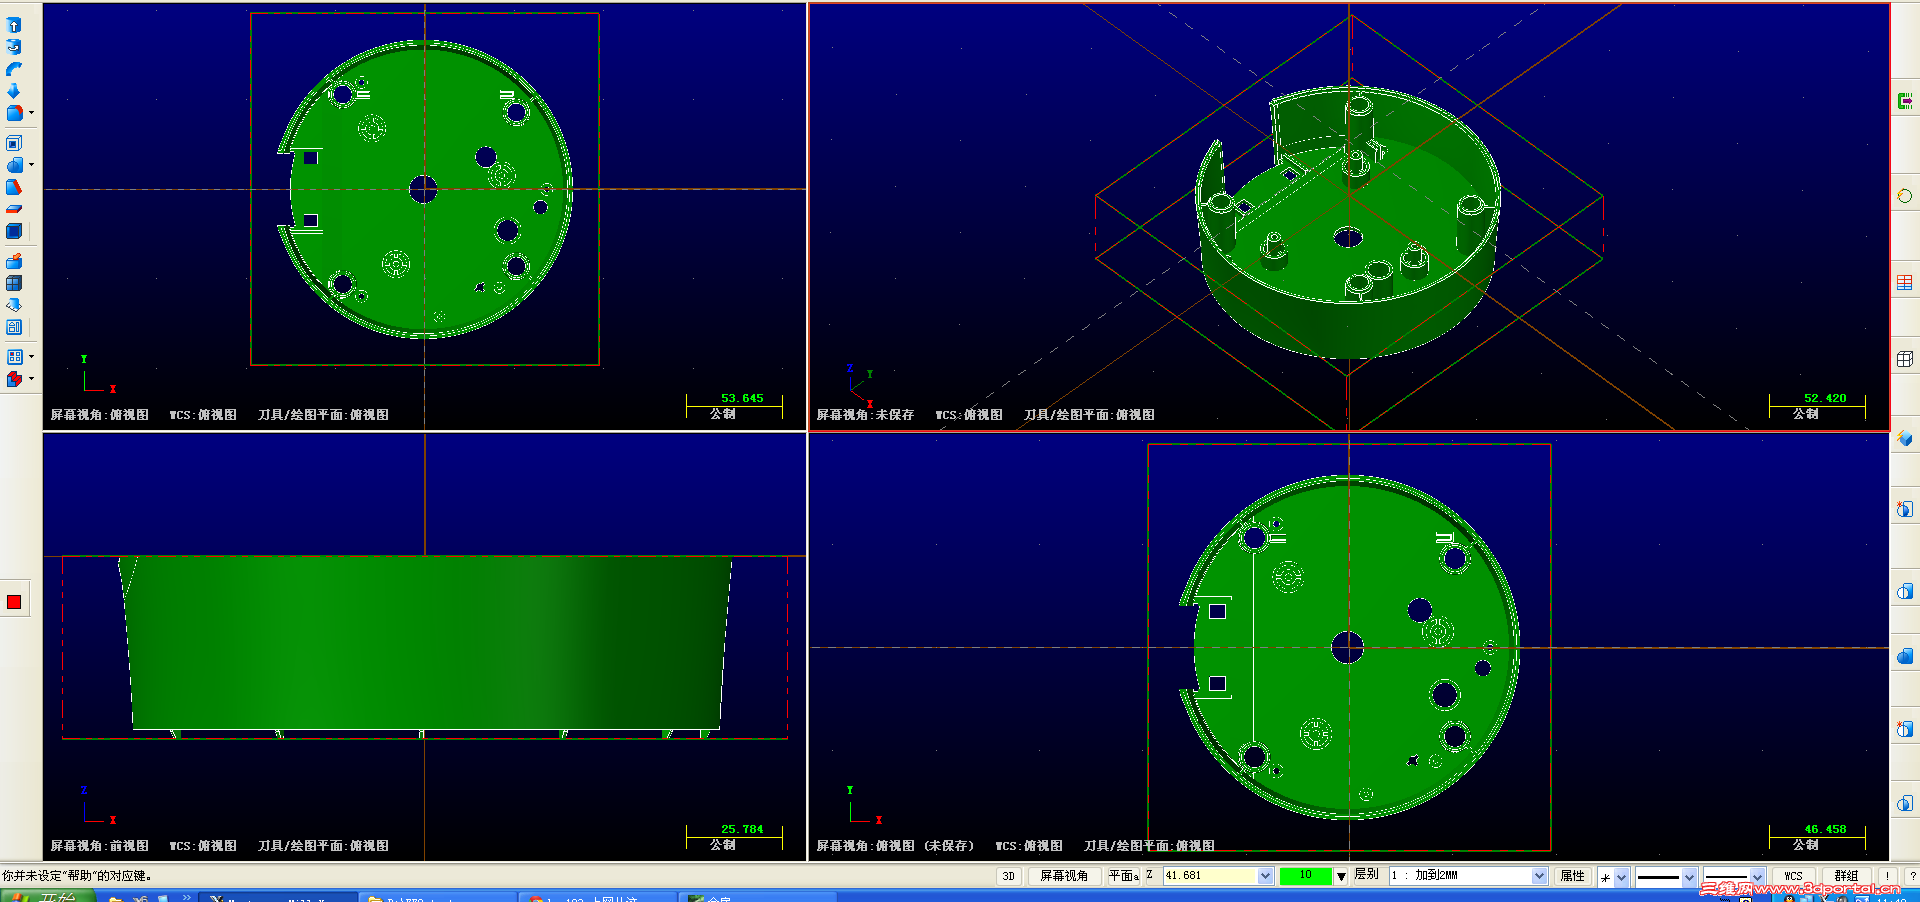Click the 屏幕视角 status bar button
The image size is (1920, 902).
click(1063, 876)
